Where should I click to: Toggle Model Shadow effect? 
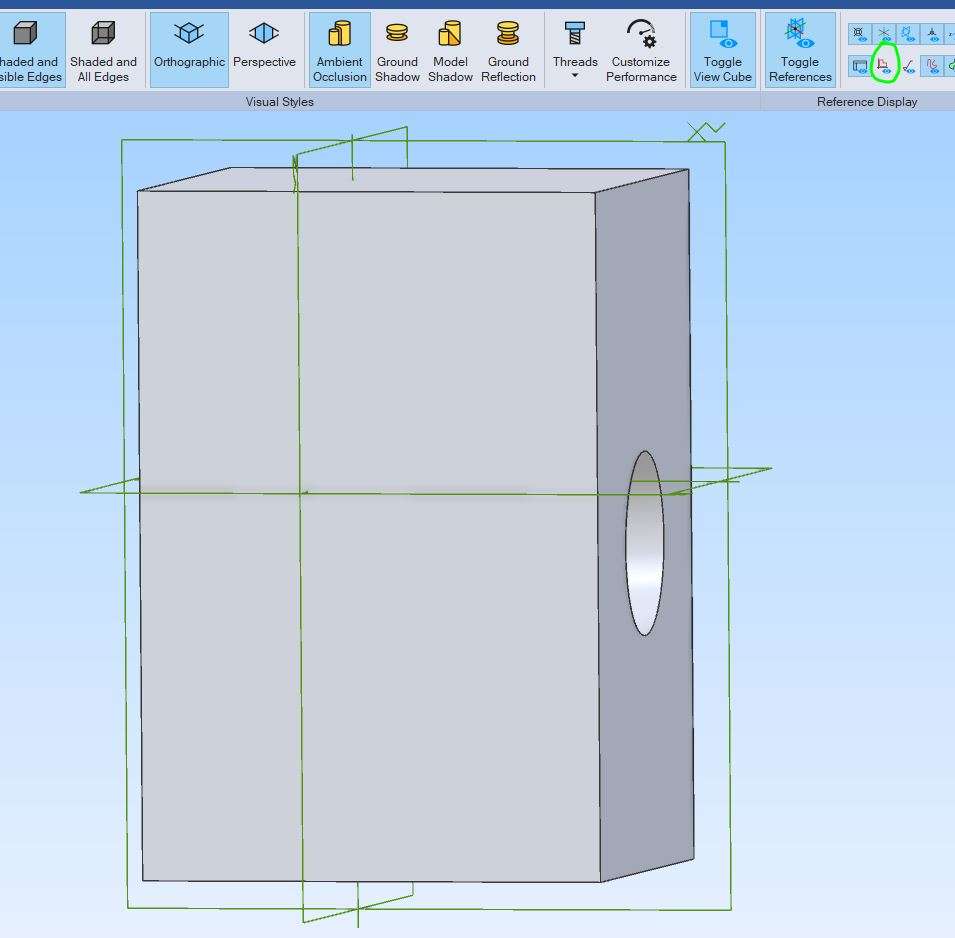click(450, 50)
